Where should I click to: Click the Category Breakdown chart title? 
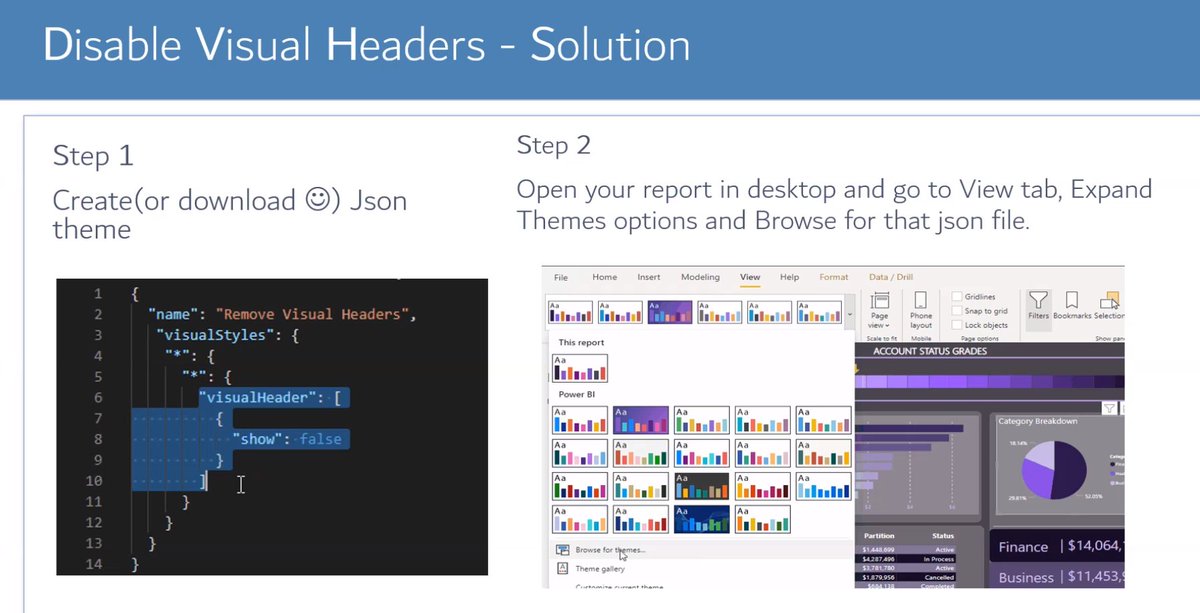point(1038,421)
